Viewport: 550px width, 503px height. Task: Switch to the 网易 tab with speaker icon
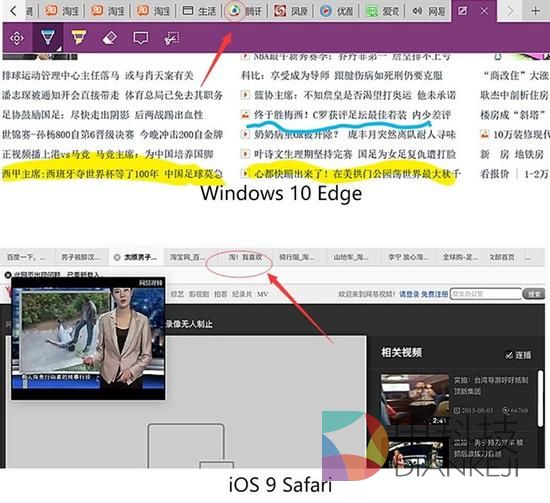click(428, 11)
